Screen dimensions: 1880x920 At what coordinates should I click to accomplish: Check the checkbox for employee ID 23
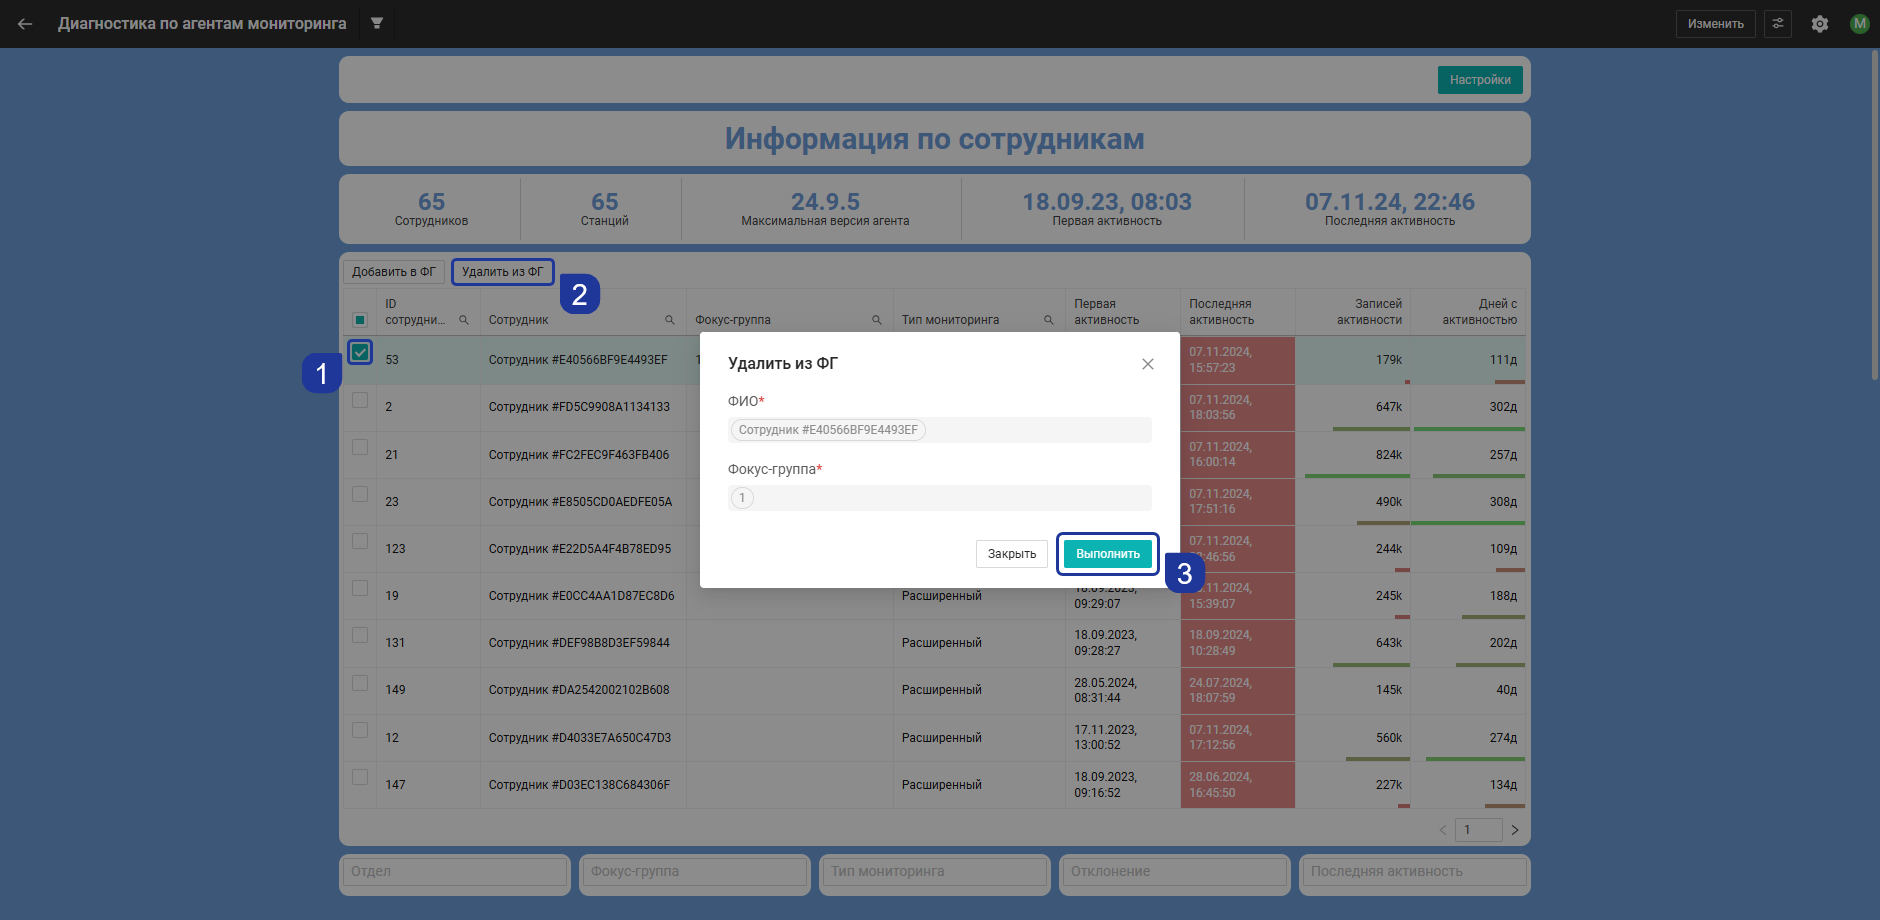point(360,494)
